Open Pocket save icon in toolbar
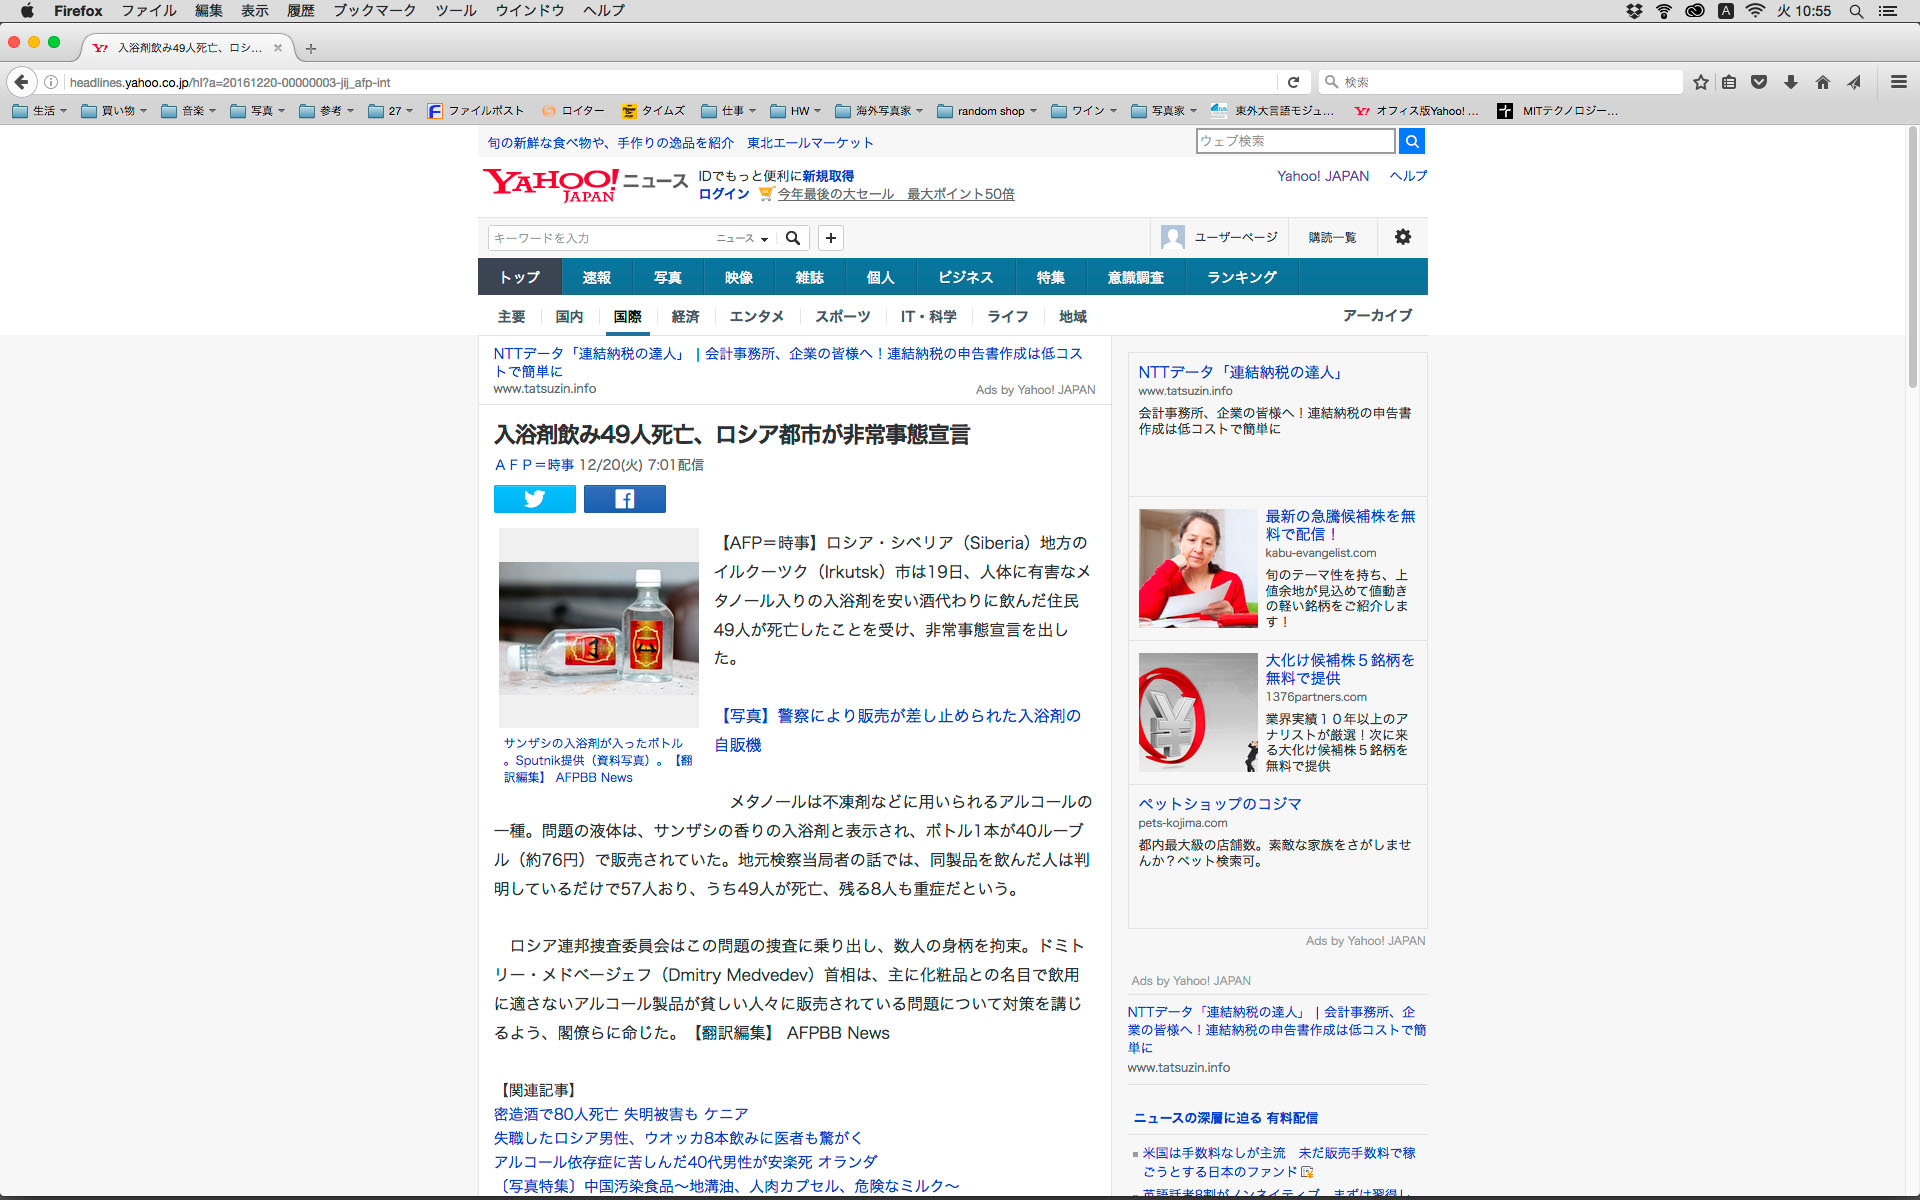The height and width of the screenshot is (1200, 1920). (x=1759, y=82)
